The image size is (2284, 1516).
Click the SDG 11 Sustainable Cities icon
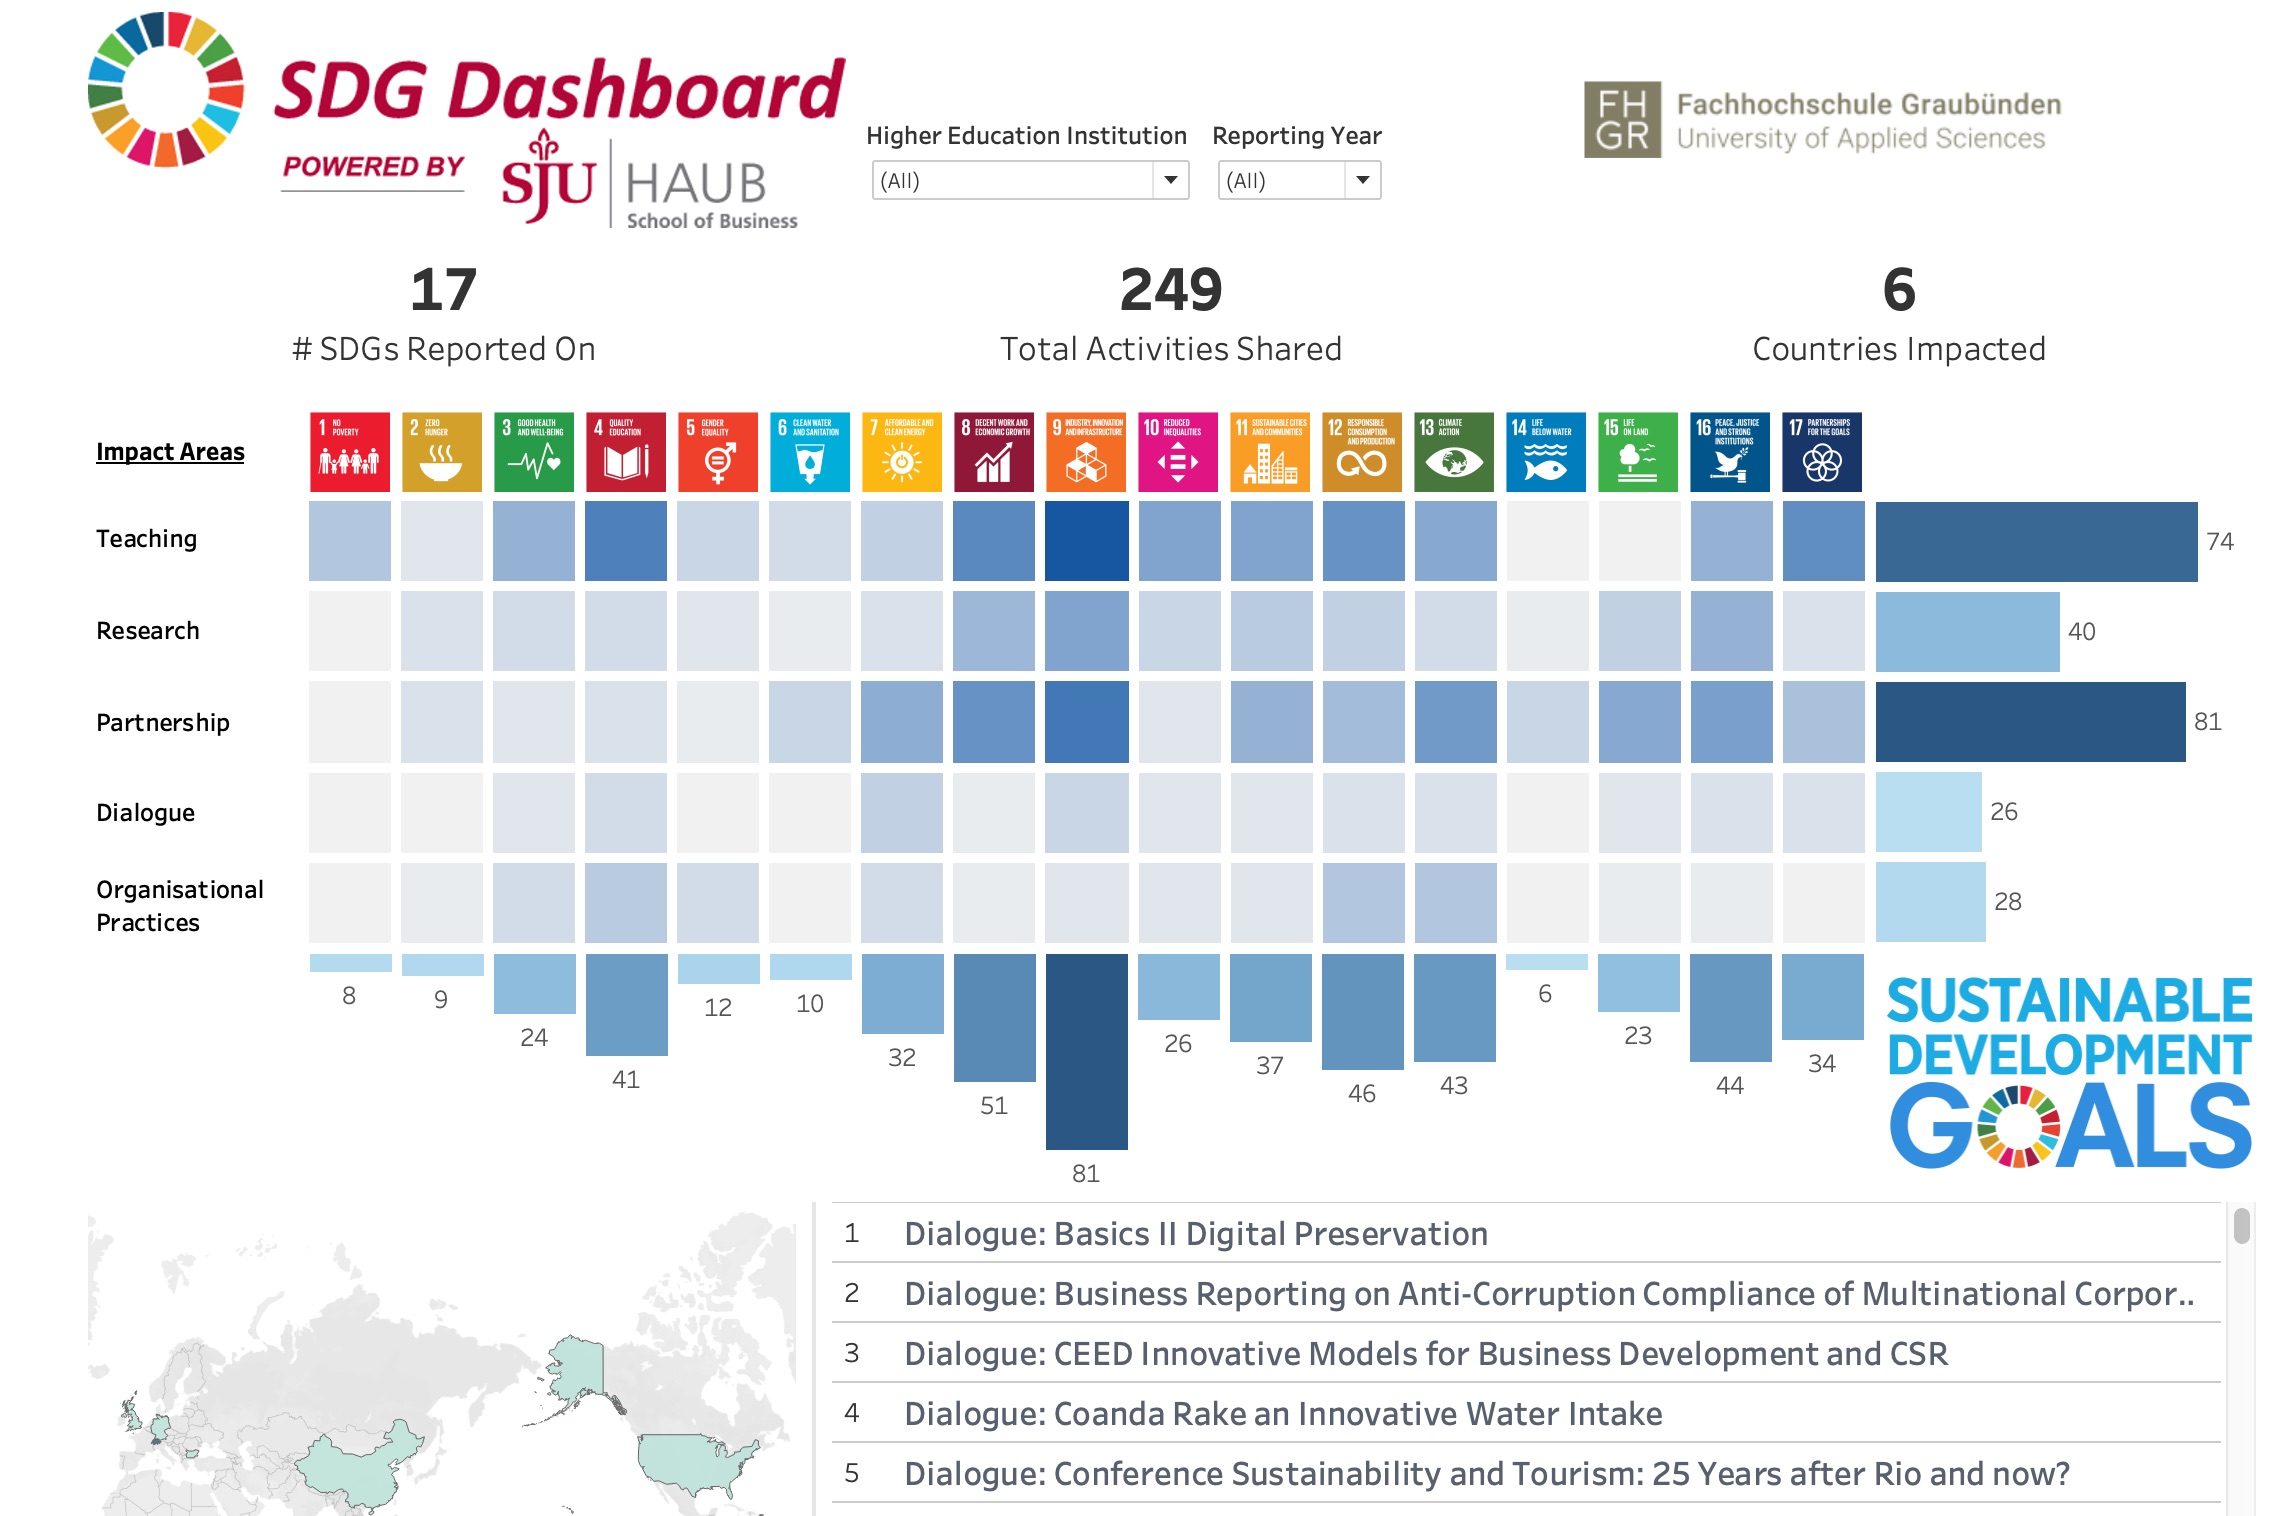(x=1269, y=452)
